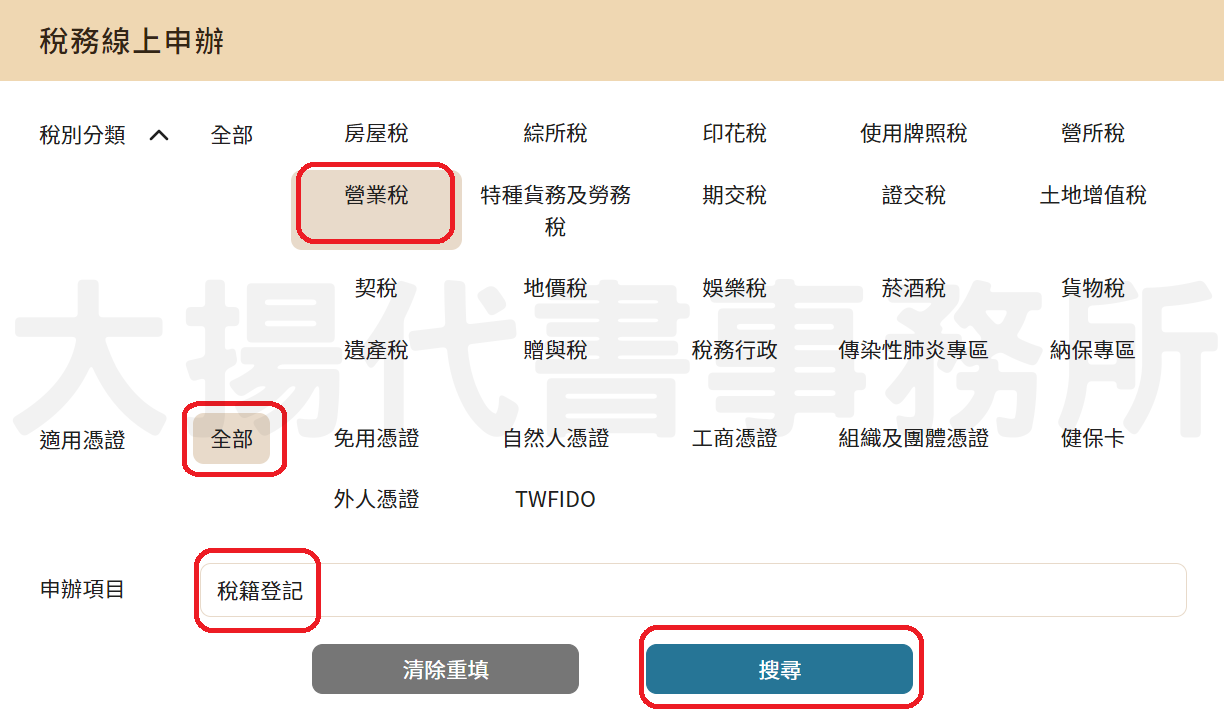
Task: Click the 申辦項目 text input field
Action: [690, 590]
